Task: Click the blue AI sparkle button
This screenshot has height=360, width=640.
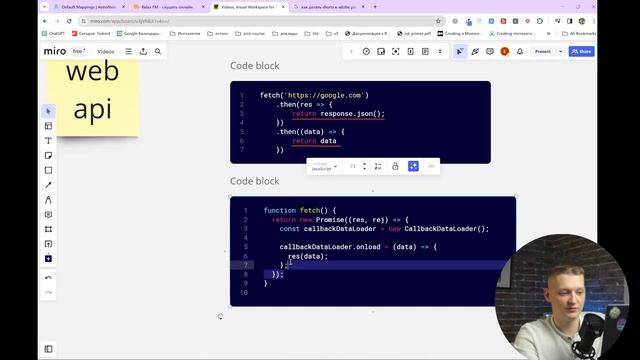Action: (413, 166)
